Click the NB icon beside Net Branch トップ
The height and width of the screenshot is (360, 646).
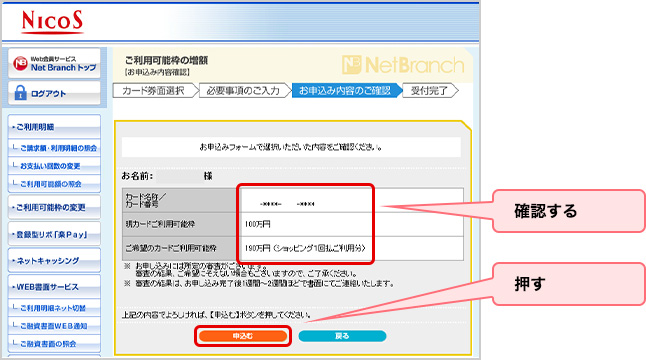tap(20, 63)
